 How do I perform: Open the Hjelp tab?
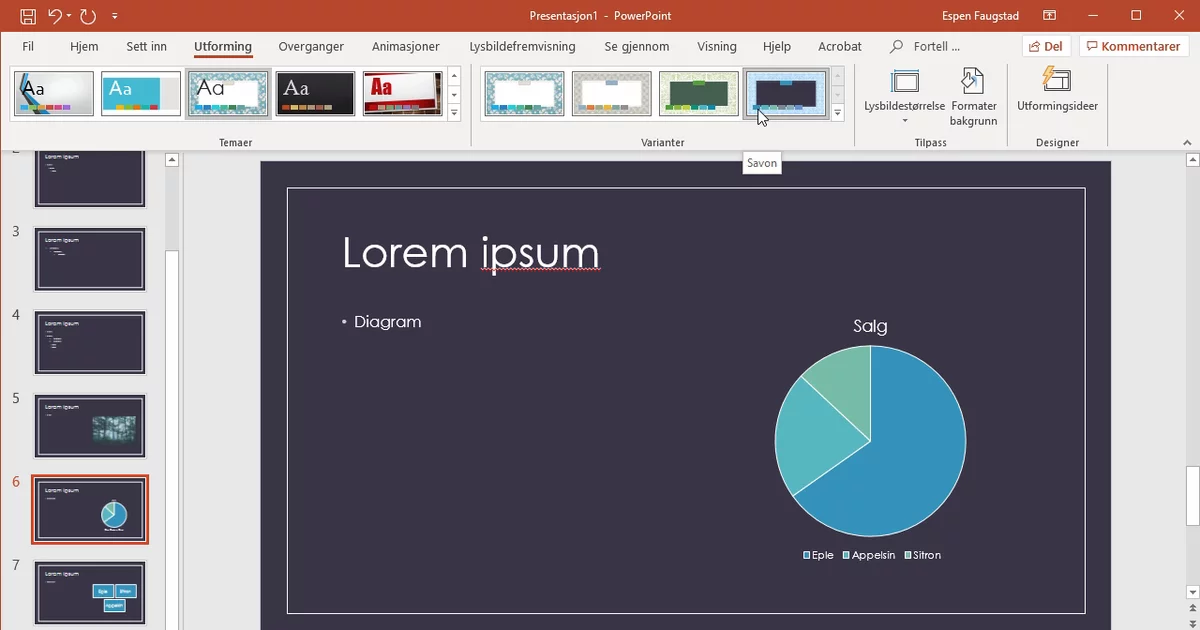click(777, 46)
